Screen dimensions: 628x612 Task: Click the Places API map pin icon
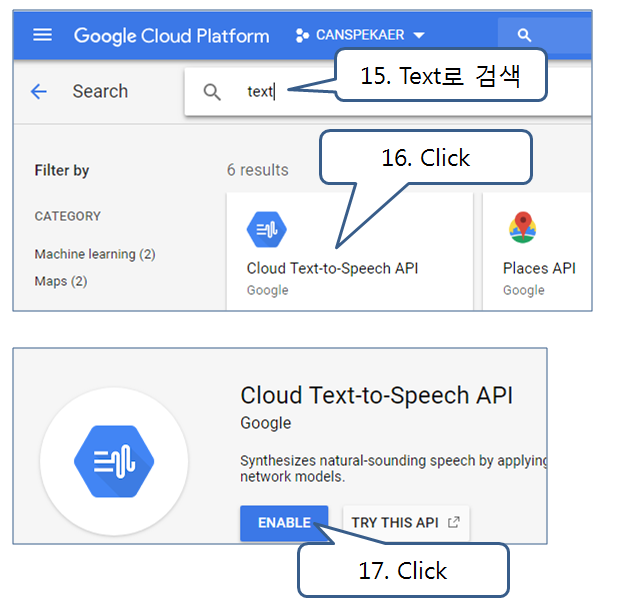(x=523, y=227)
